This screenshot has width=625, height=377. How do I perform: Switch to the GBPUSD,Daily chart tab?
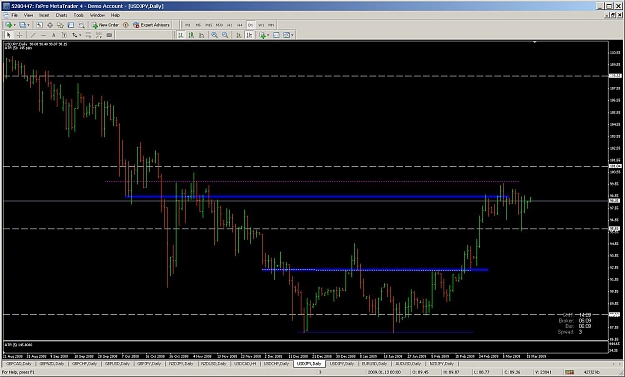click(117, 364)
